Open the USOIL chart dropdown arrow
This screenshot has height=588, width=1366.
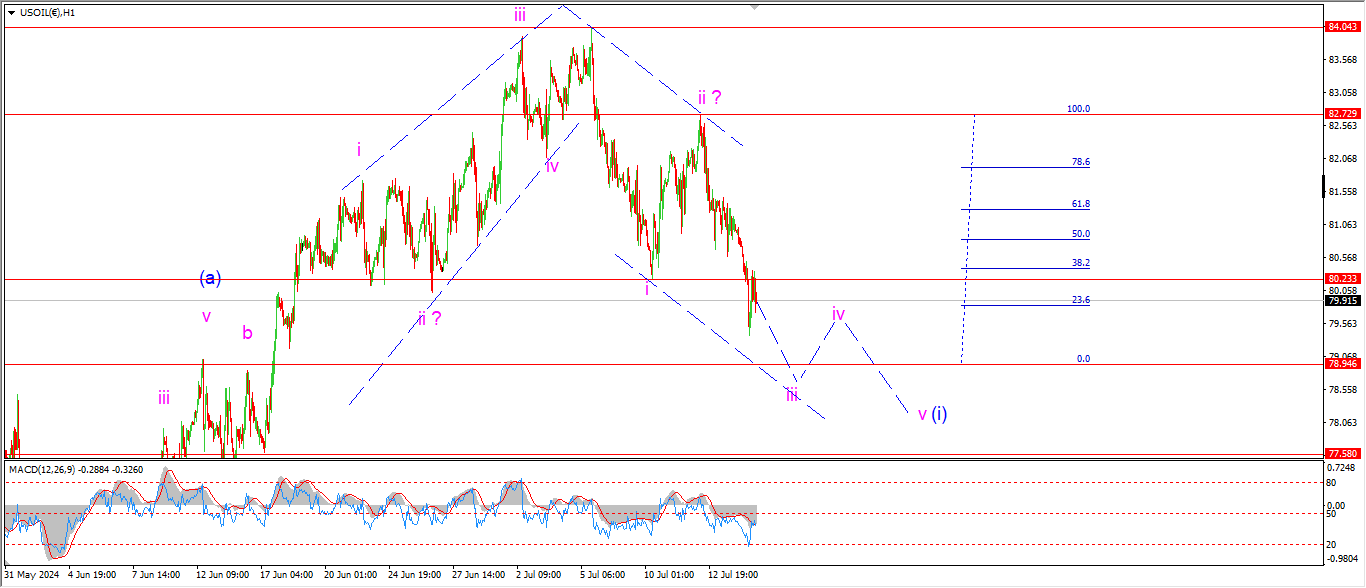11,12
